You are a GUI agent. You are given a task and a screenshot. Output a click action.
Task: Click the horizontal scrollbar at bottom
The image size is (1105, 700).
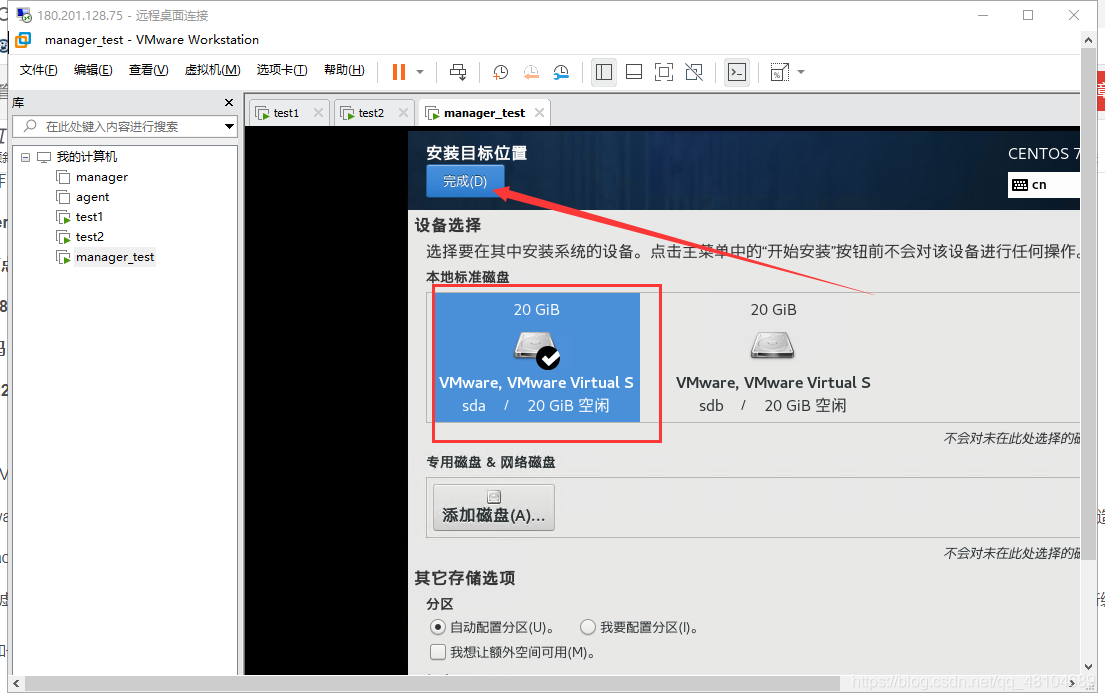coord(432,683)
